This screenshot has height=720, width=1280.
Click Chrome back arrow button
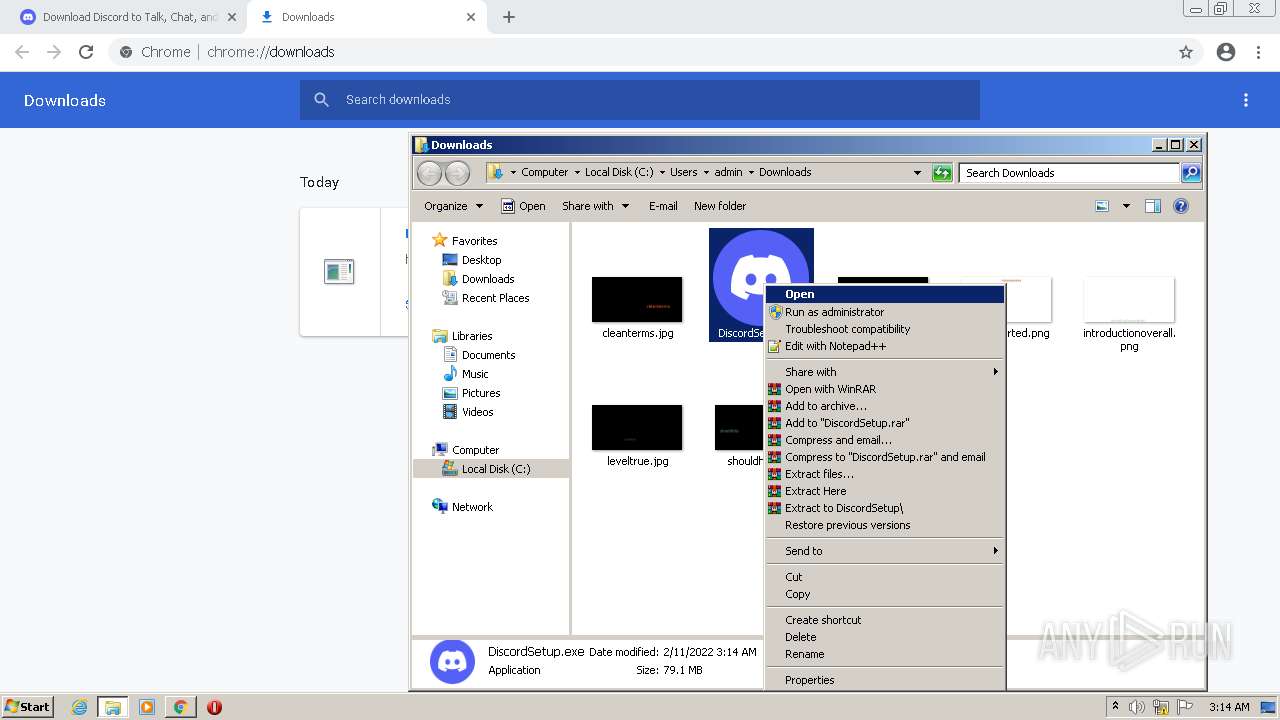click(22, 52)
